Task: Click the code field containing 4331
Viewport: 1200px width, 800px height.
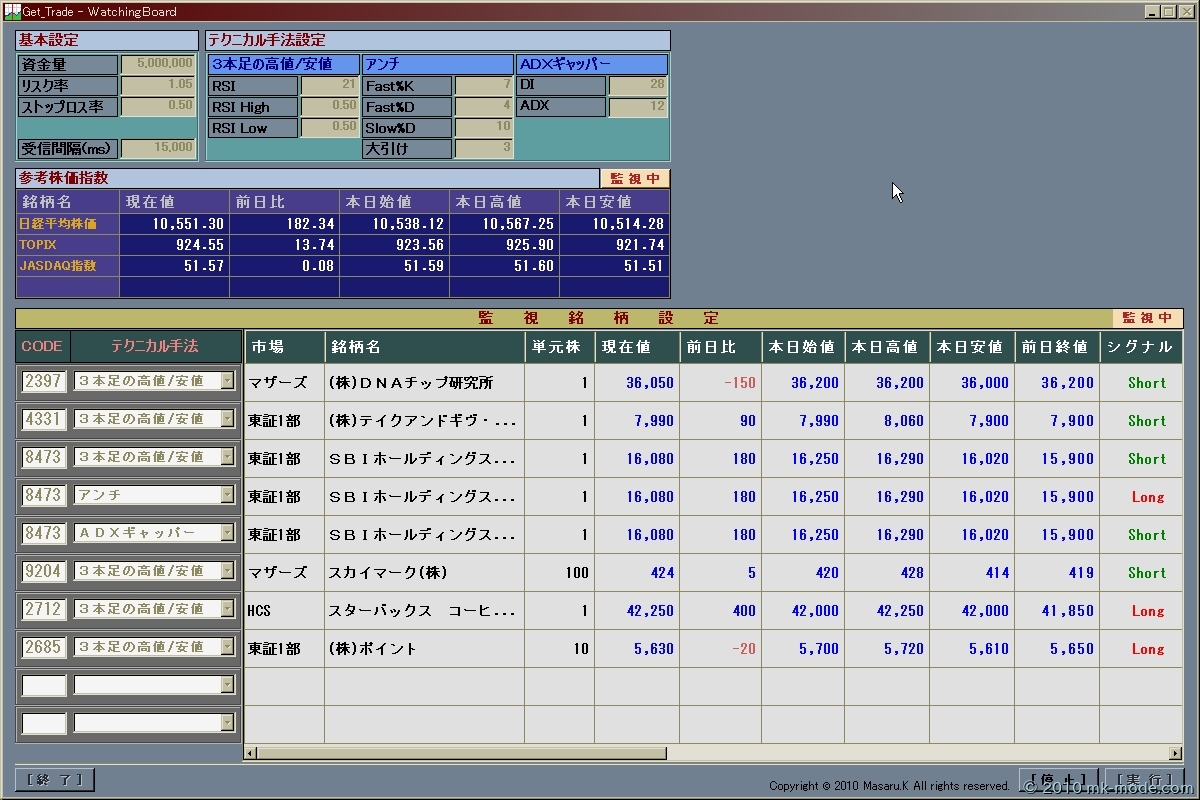Action: [x=44, y=419]
